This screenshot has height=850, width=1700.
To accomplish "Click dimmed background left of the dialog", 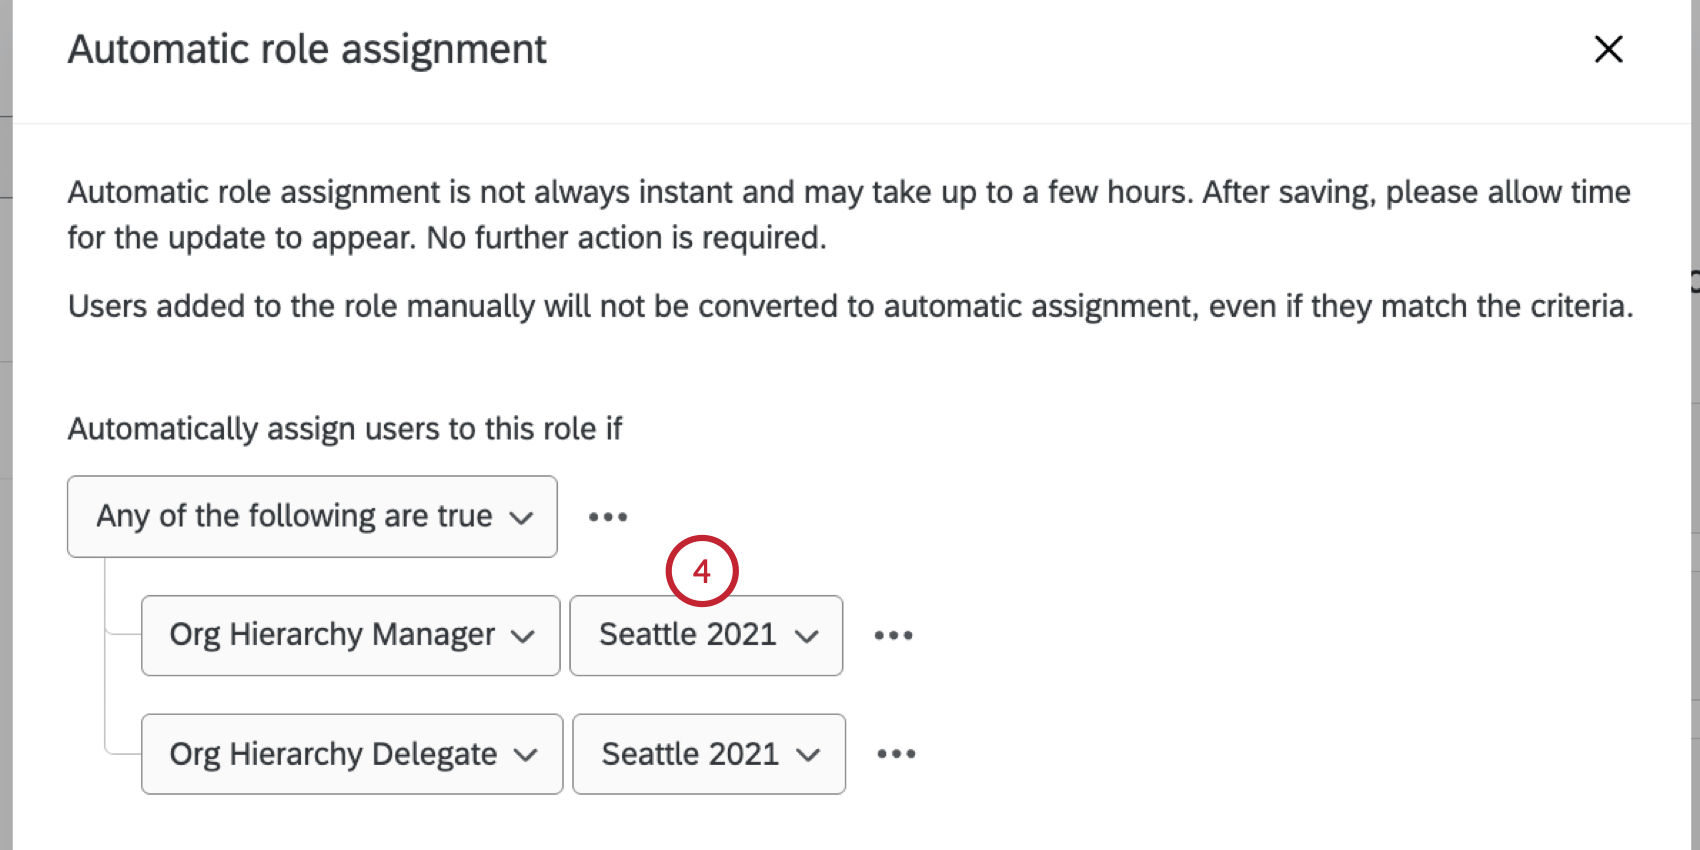I will [5, 425].
